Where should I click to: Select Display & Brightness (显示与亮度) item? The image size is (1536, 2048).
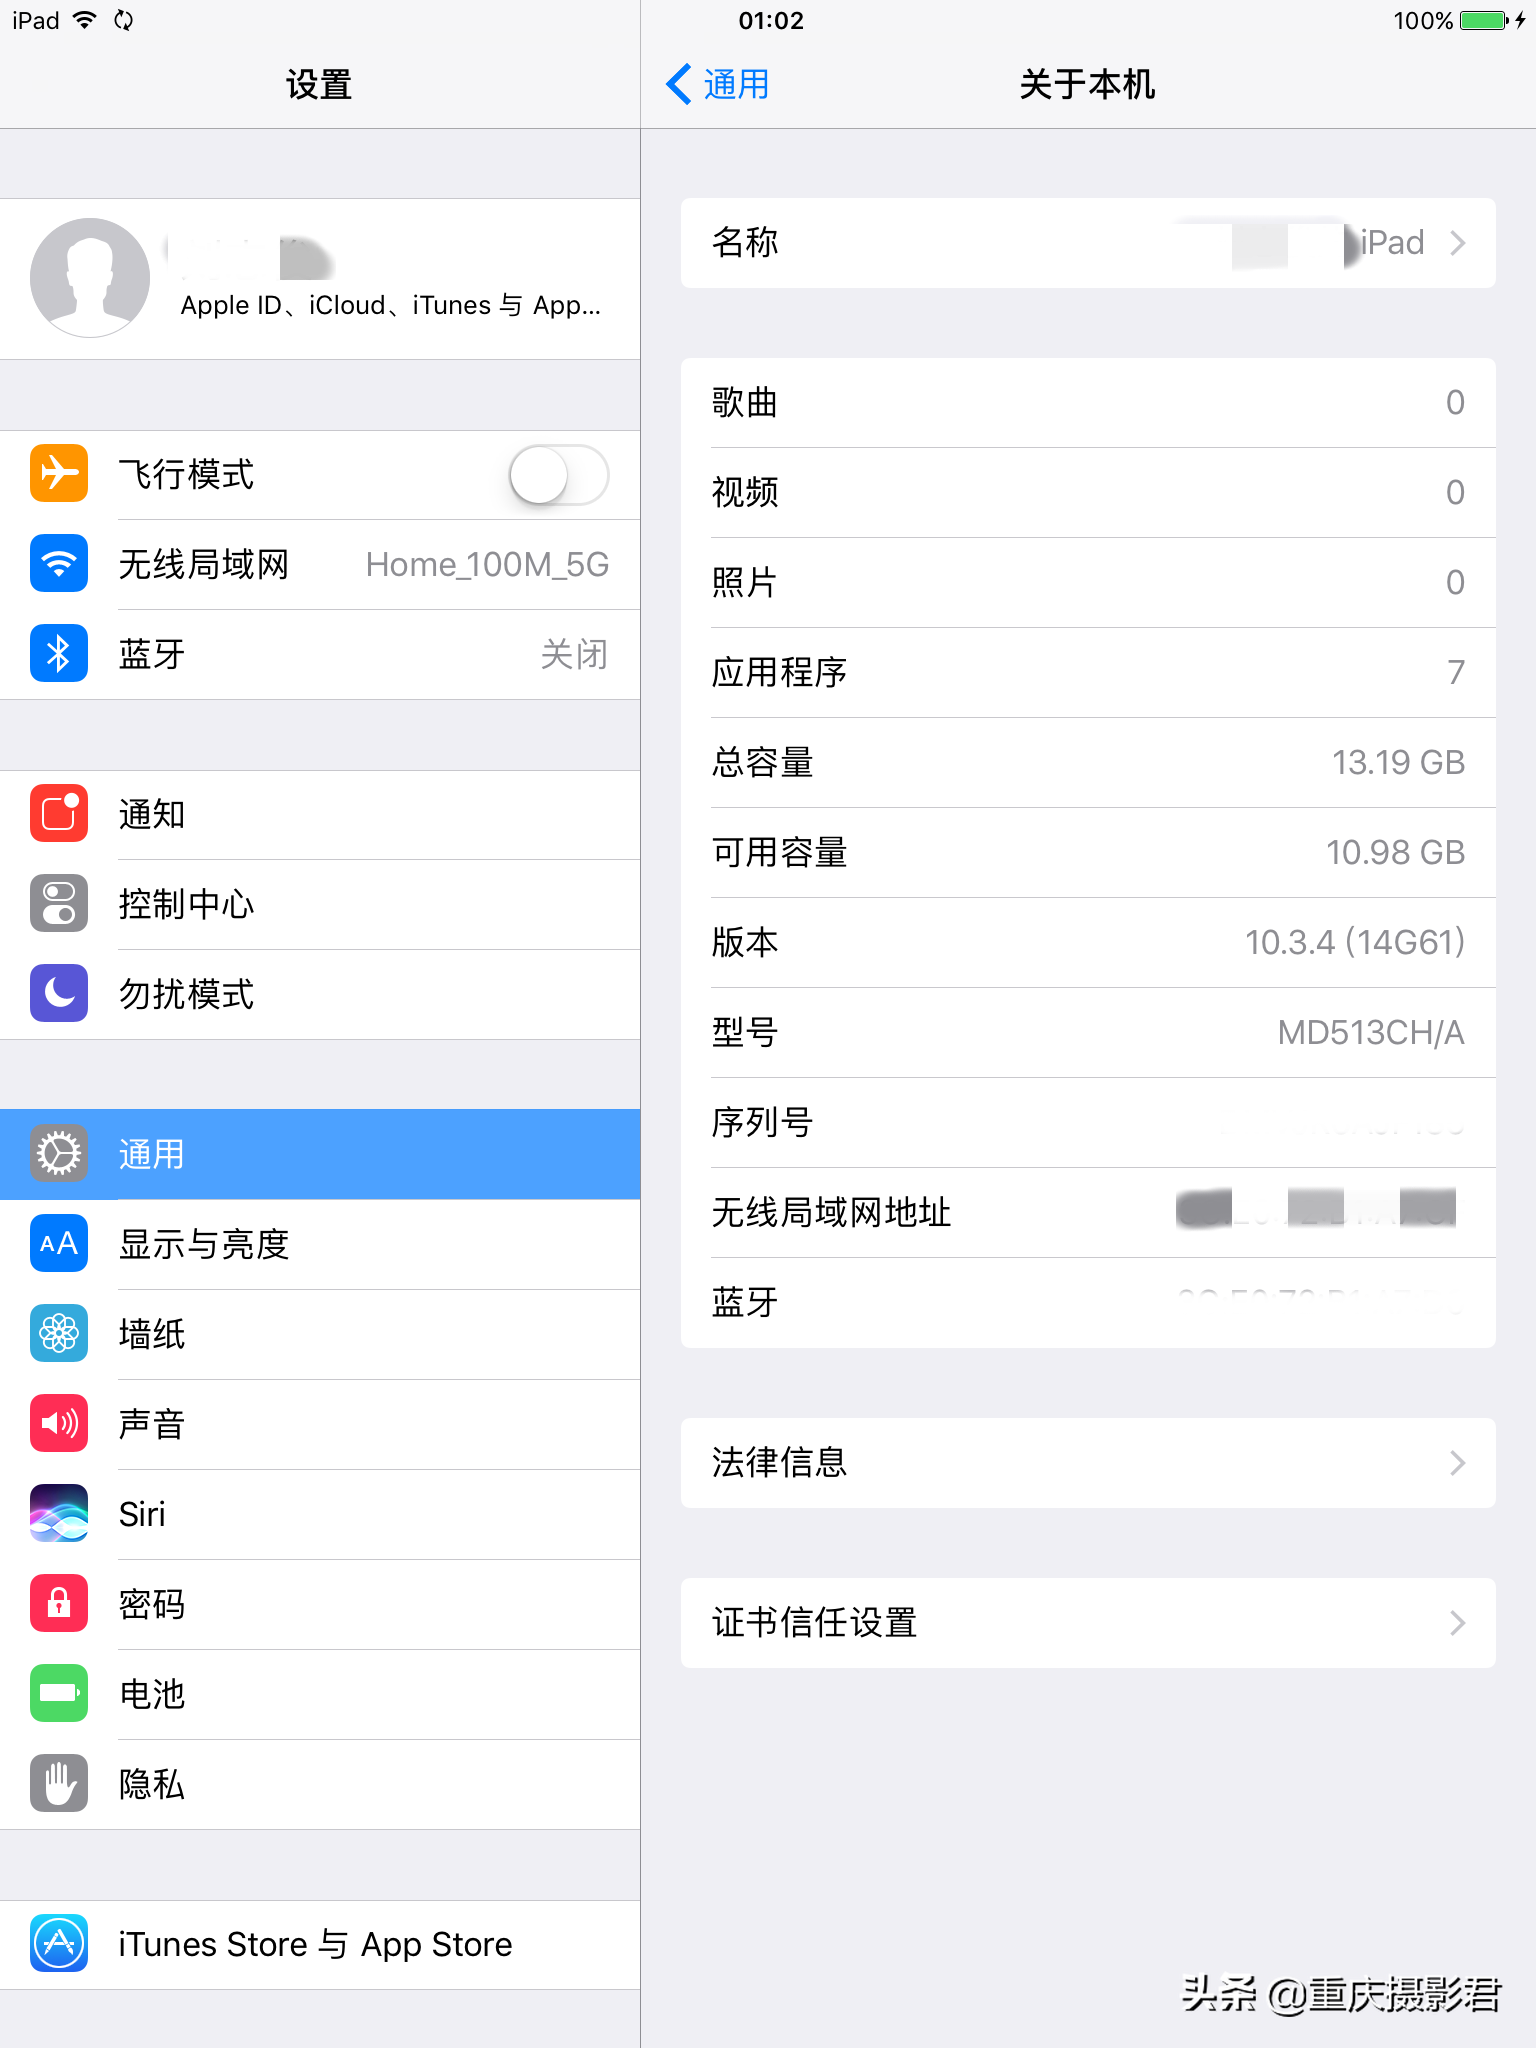point(320,1244)
